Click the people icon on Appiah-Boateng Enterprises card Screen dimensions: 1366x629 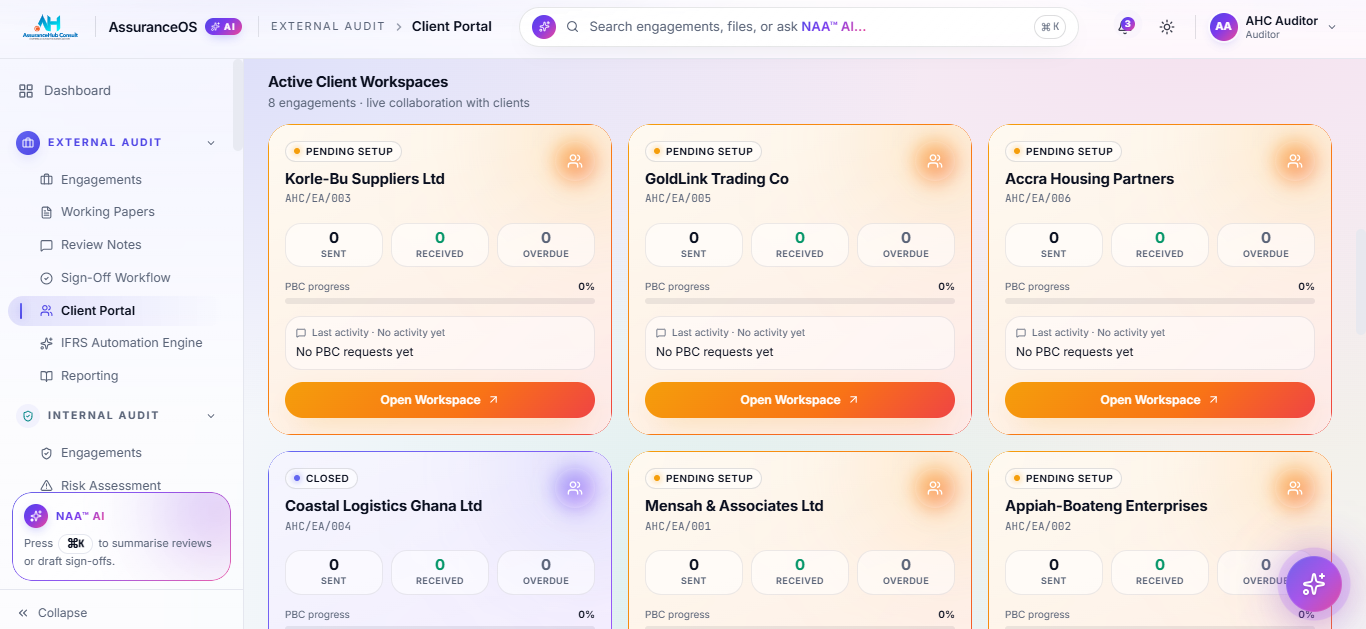(1295, 488)
